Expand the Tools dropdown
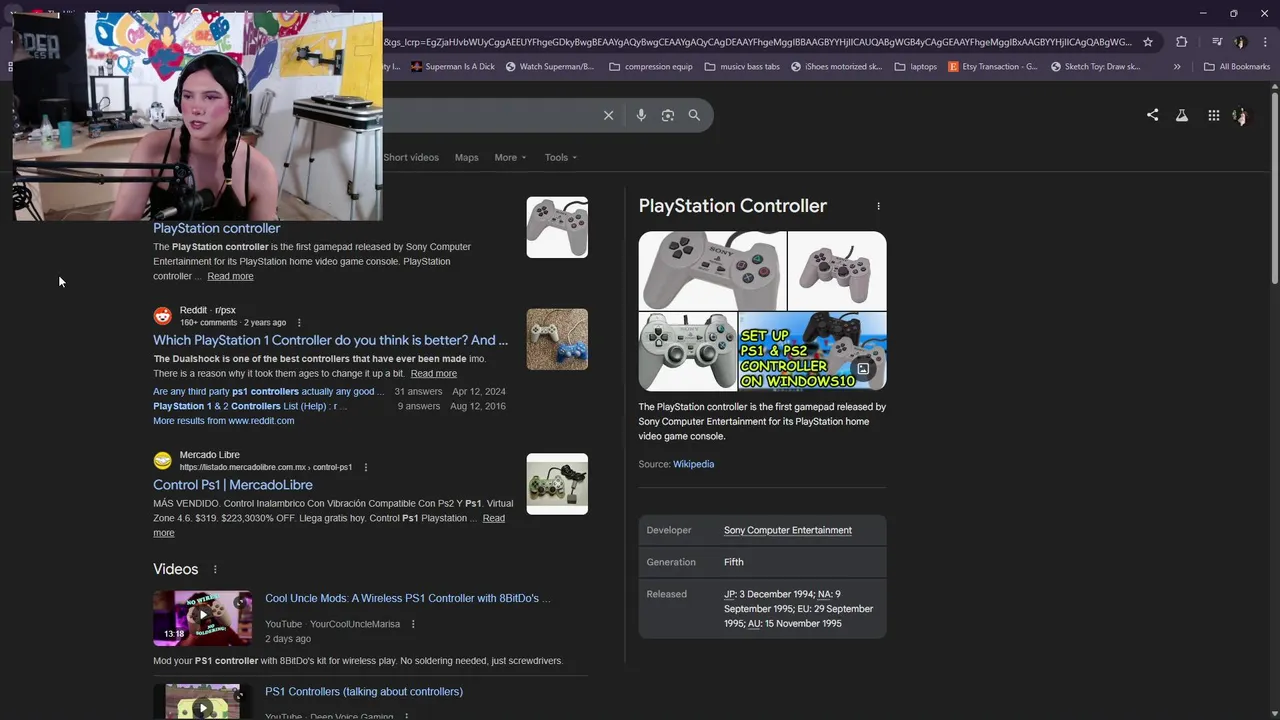Screen dimensions: 1280x720 (x=561, y=157)
